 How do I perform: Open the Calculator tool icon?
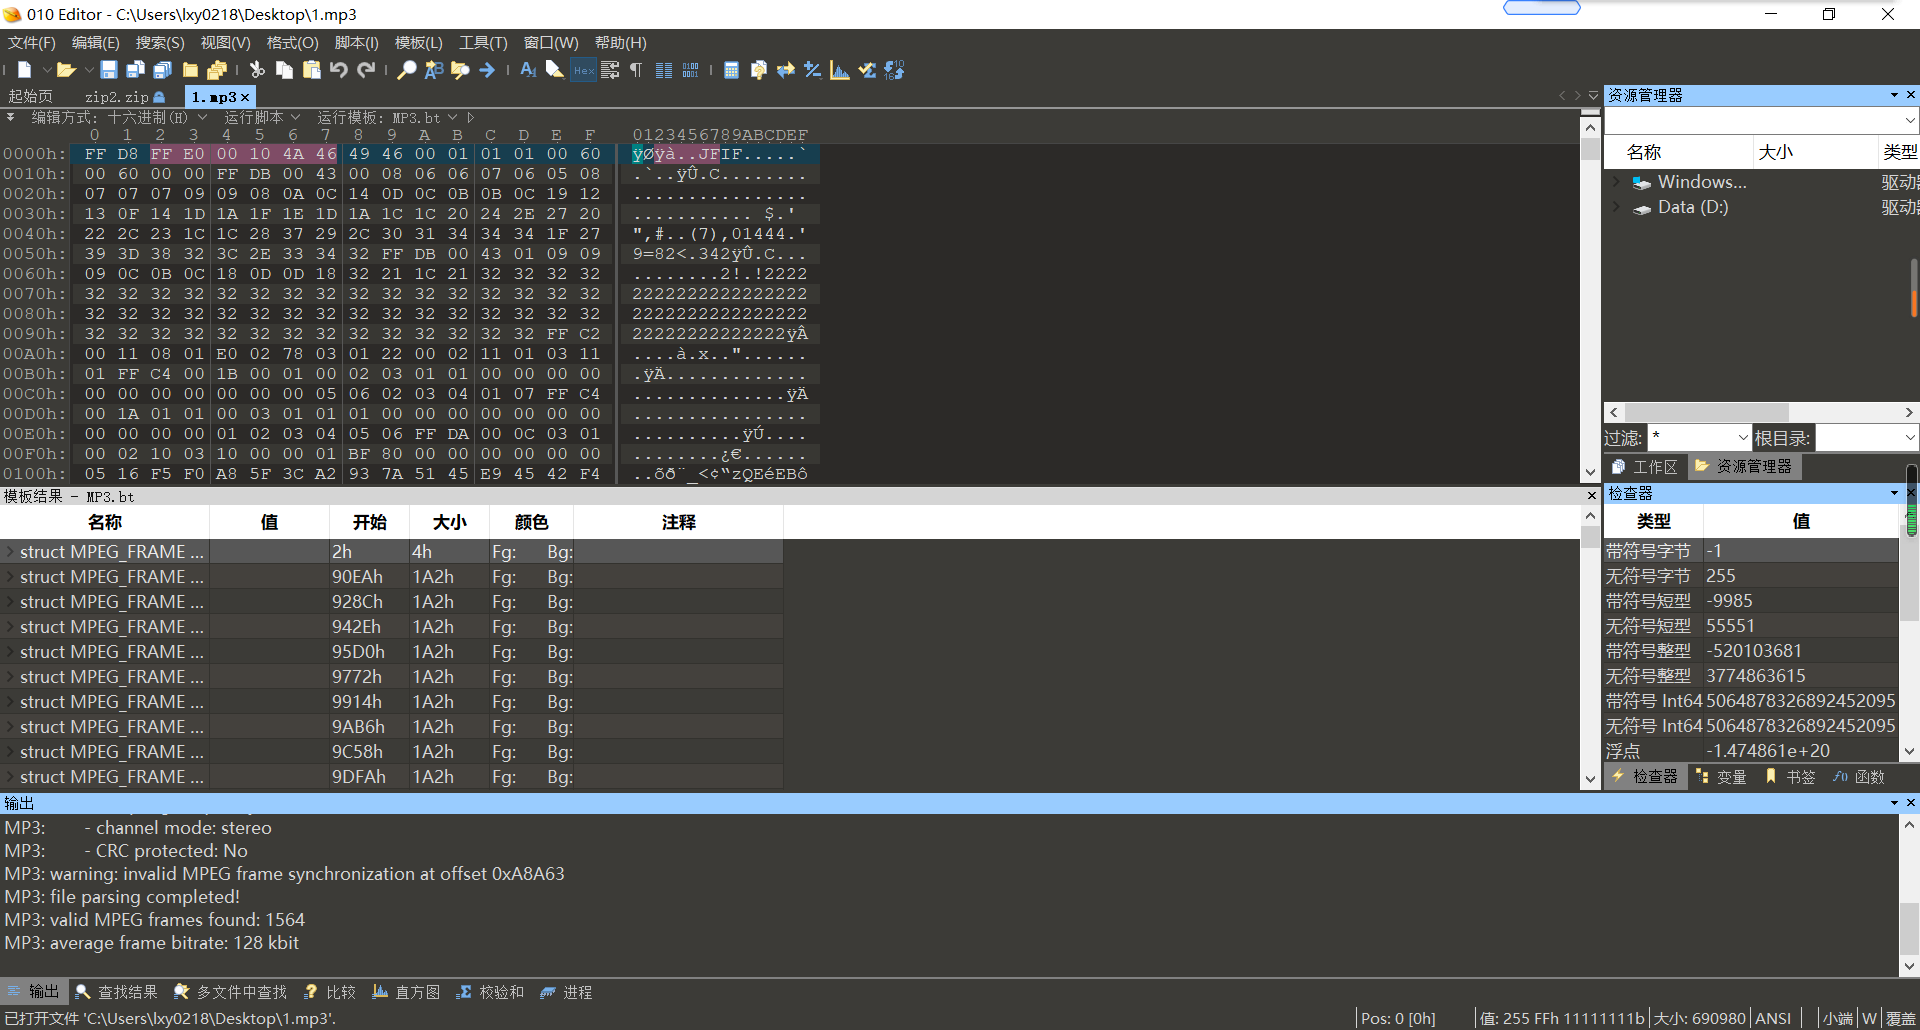tap(731, 70)
